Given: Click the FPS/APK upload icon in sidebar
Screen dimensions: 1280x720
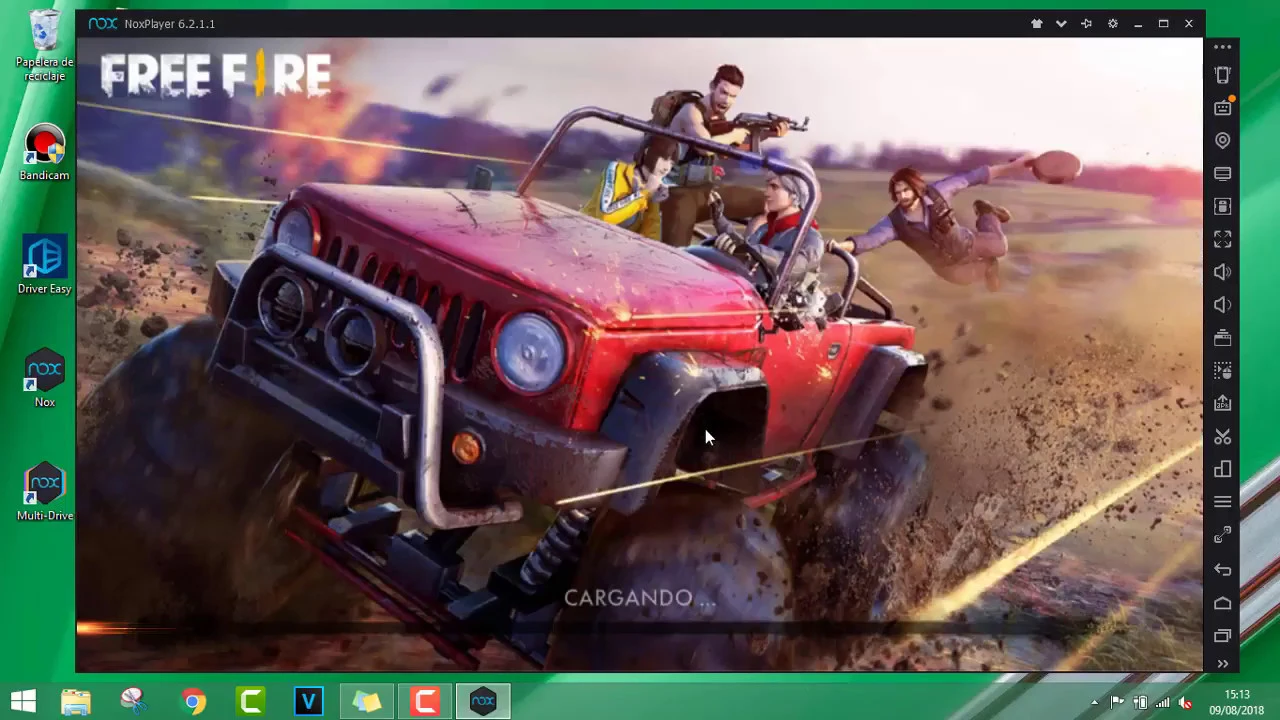Looking at the screenshot, I should (1222, 404).
